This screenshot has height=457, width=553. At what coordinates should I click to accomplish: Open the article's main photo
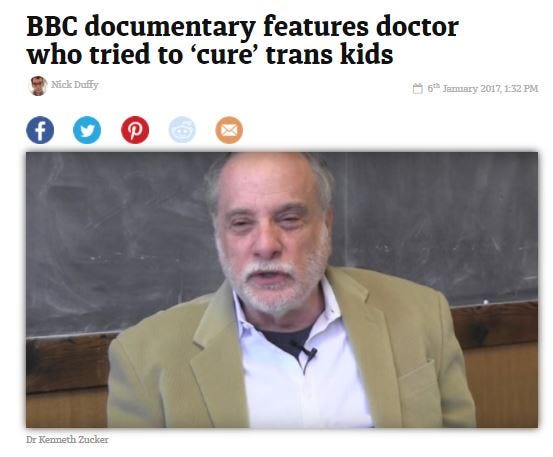tap(282, 290)
